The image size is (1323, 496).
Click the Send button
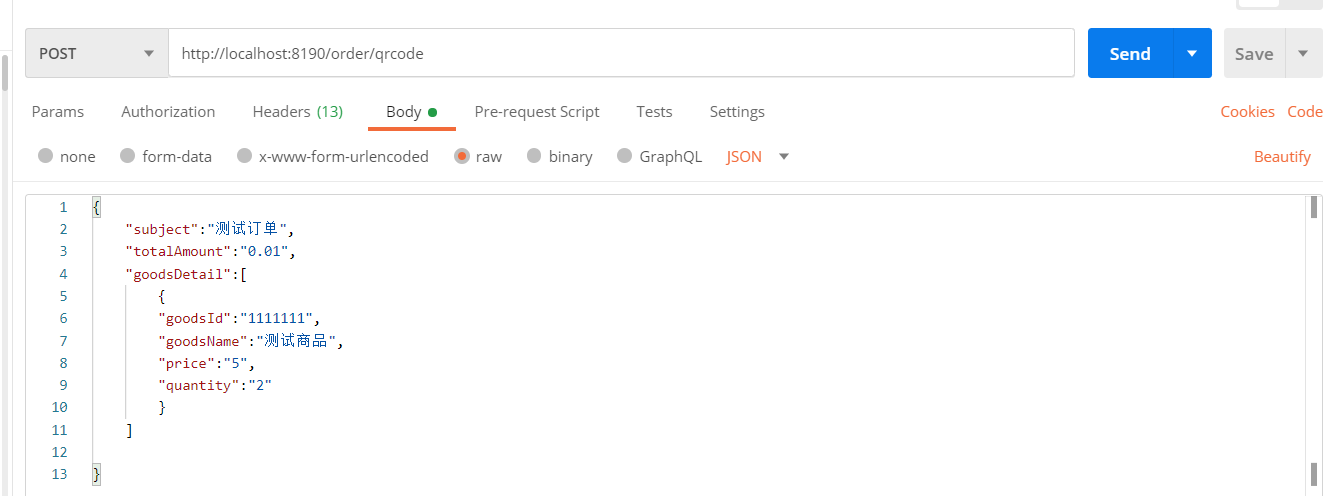coord(1130,54)
